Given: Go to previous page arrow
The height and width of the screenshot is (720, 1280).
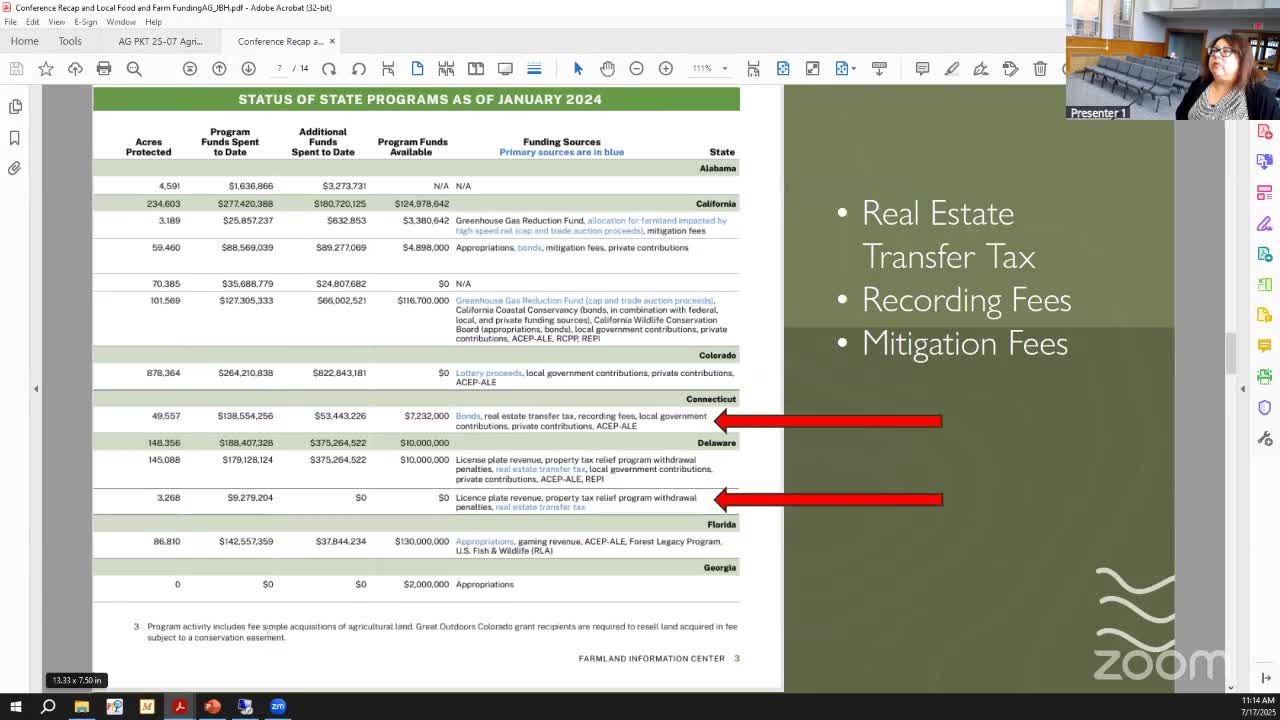Looking at the screenshot, I should pos(219,68).
